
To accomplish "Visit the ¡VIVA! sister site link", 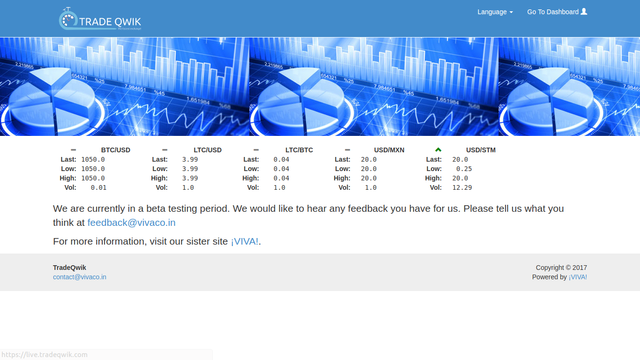I will 244,241.
